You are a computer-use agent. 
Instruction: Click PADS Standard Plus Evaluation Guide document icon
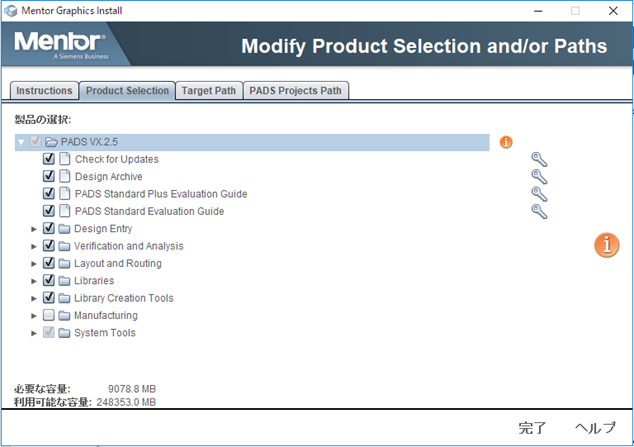(64, 194)
